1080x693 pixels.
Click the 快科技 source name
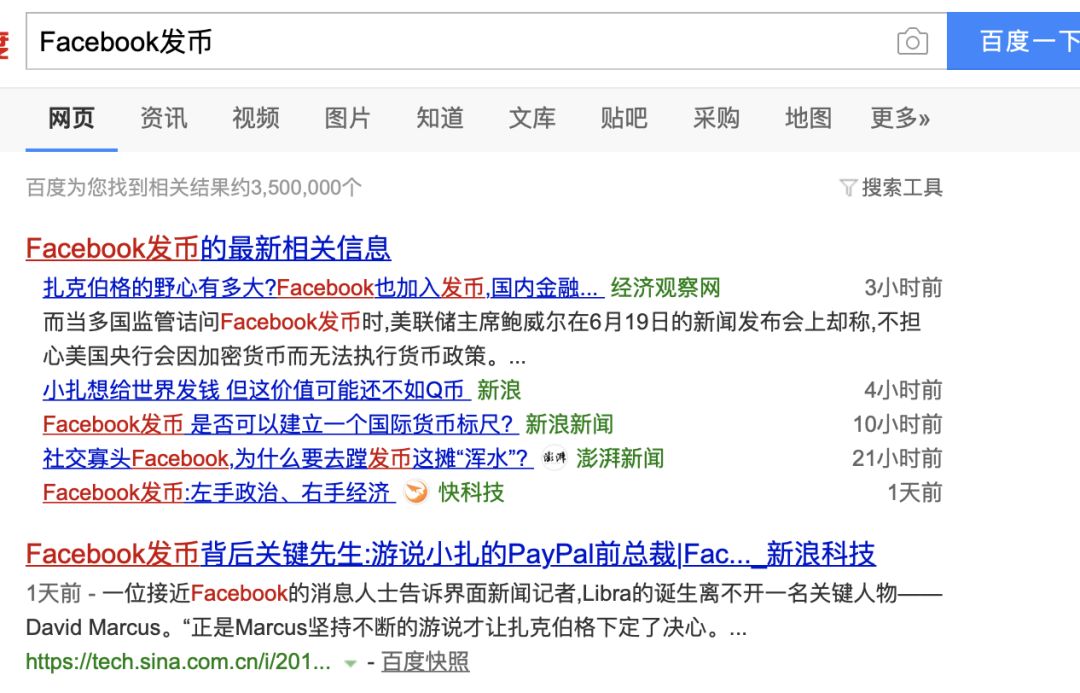point(471,493)
